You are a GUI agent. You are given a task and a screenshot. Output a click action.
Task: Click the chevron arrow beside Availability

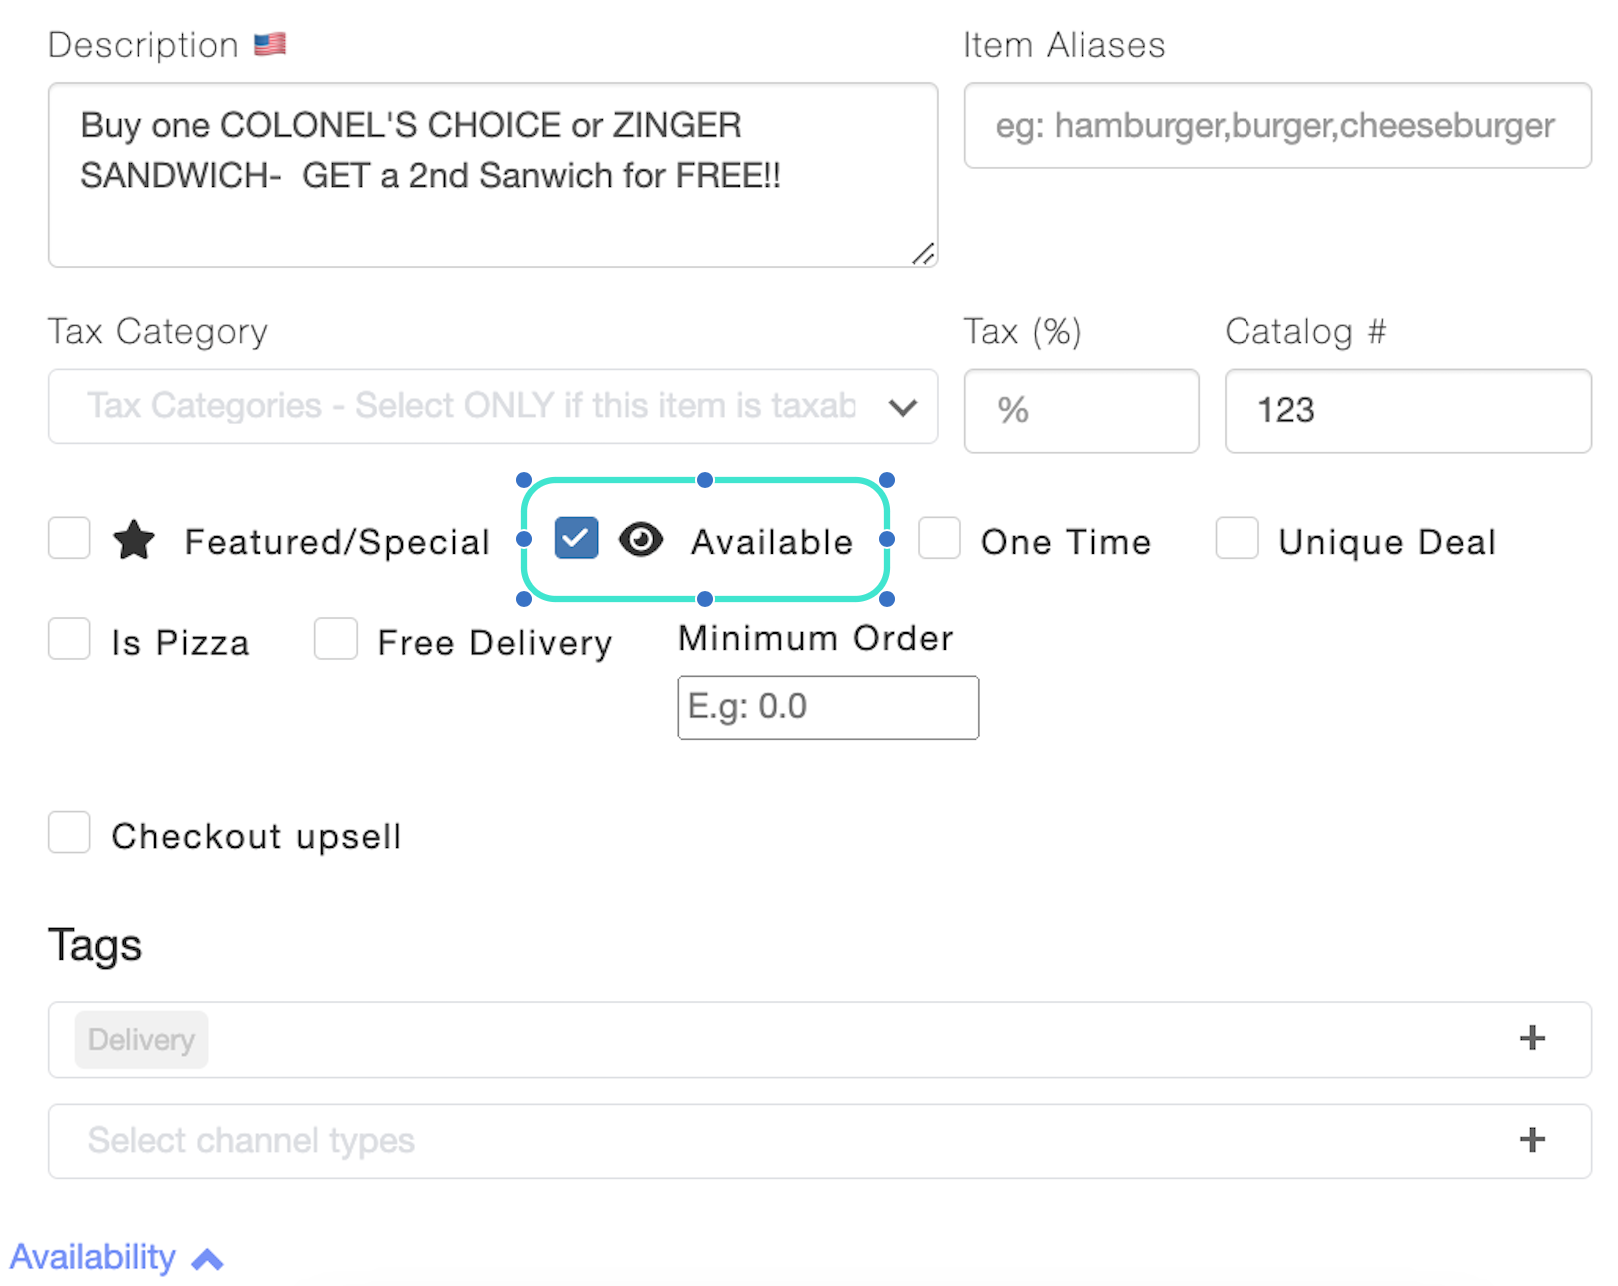click(207, 1259)
